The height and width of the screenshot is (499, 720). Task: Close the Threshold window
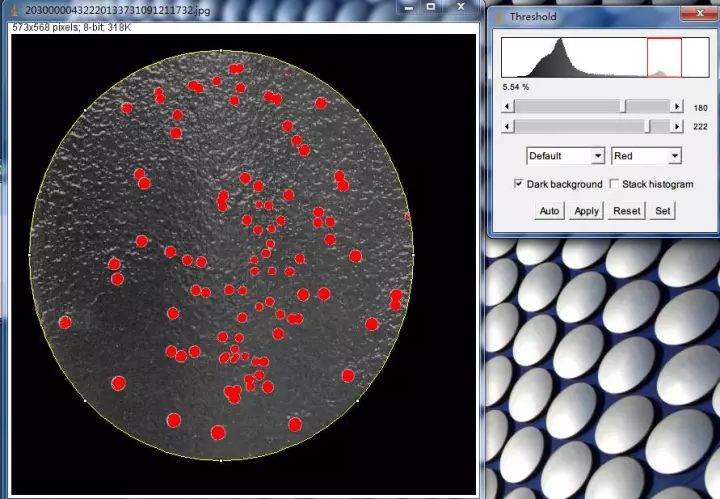[700, 13]
